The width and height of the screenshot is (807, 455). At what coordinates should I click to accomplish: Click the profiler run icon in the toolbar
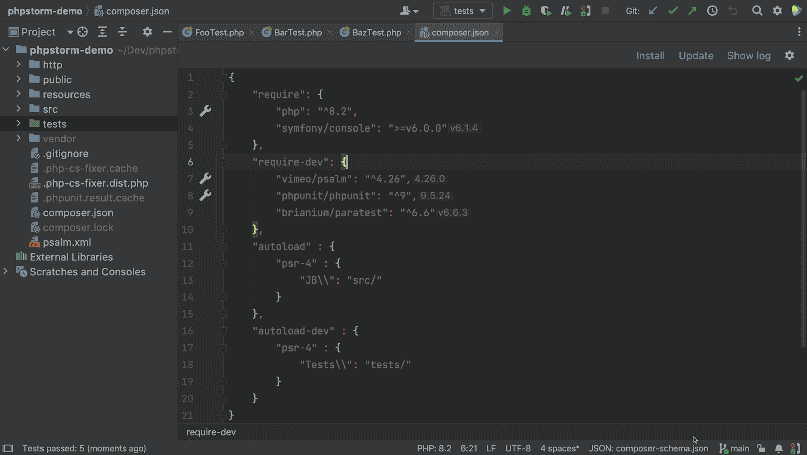565,10
